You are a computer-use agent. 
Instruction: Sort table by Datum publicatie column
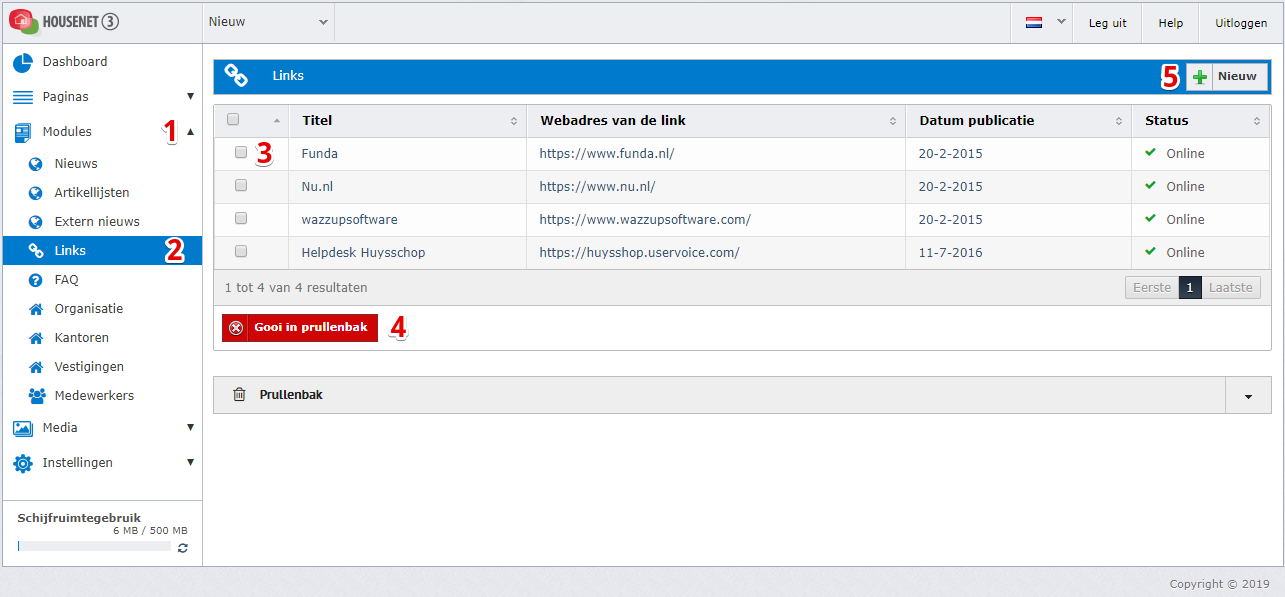1018,121
